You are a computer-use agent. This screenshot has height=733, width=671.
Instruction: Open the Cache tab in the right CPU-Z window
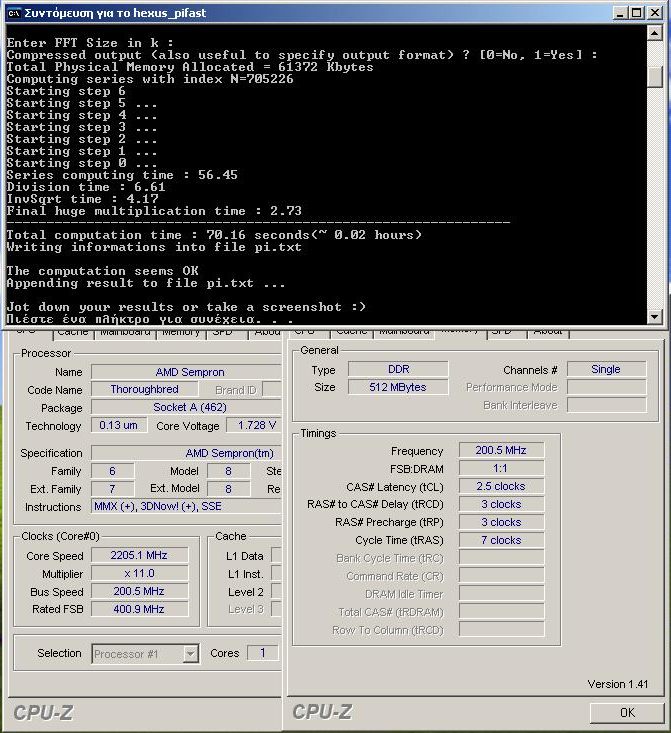pyautogui.click(x=351, y=332)
